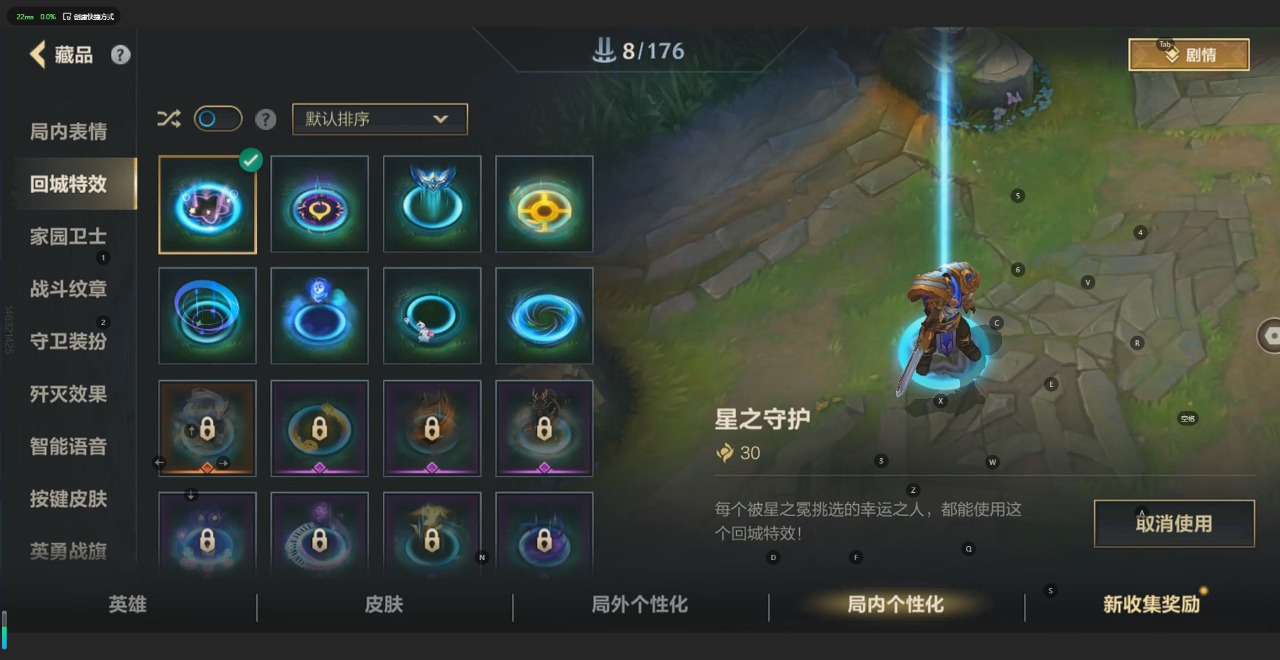
Task: Click the 取消使用 button
Action: coord(1174,524)
